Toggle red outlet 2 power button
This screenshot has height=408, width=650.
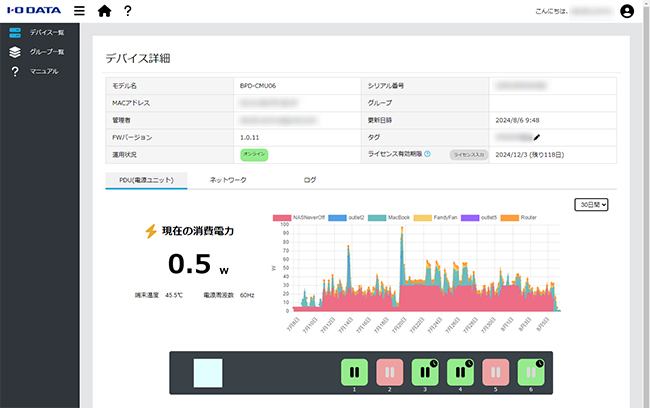tap(389, 372)
